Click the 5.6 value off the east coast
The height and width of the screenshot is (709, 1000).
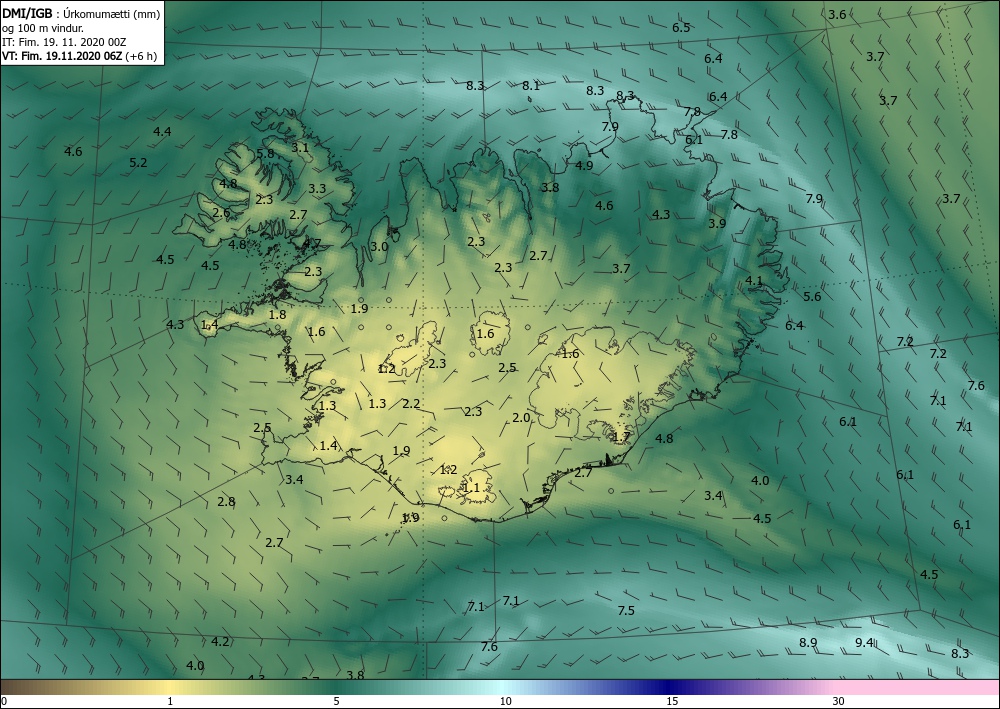coord(812,296)
